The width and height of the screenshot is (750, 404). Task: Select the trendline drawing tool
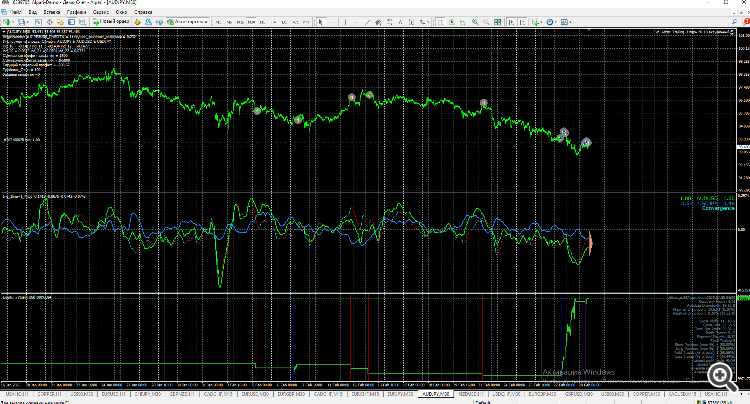coord(367,22)
